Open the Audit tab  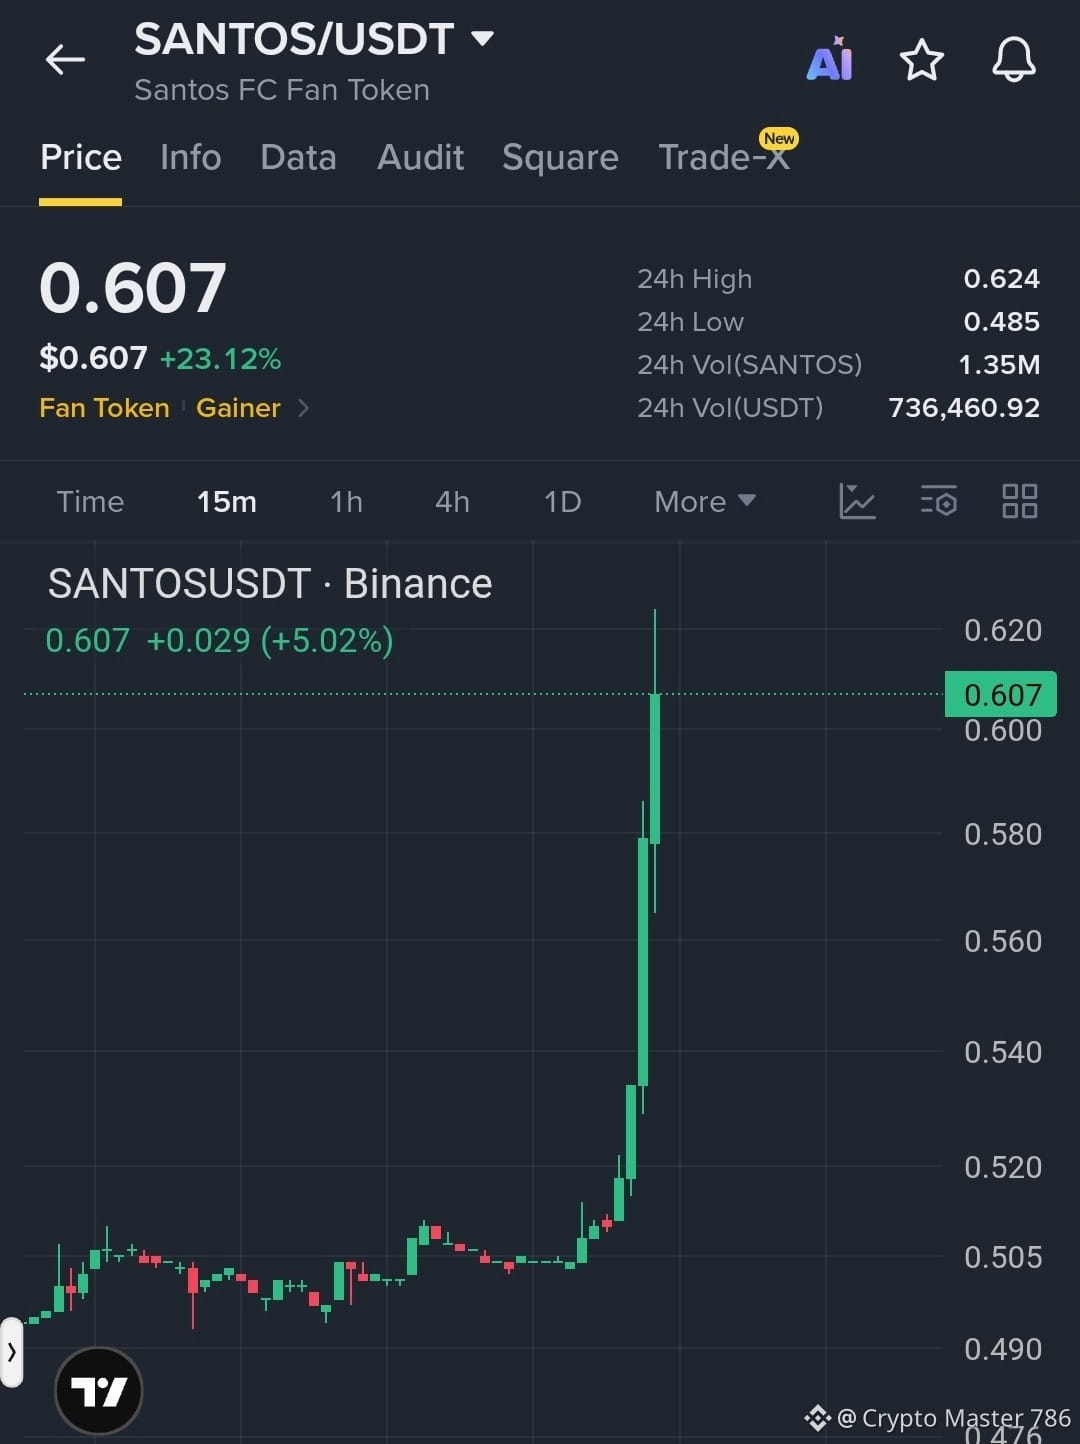(421, 158)
